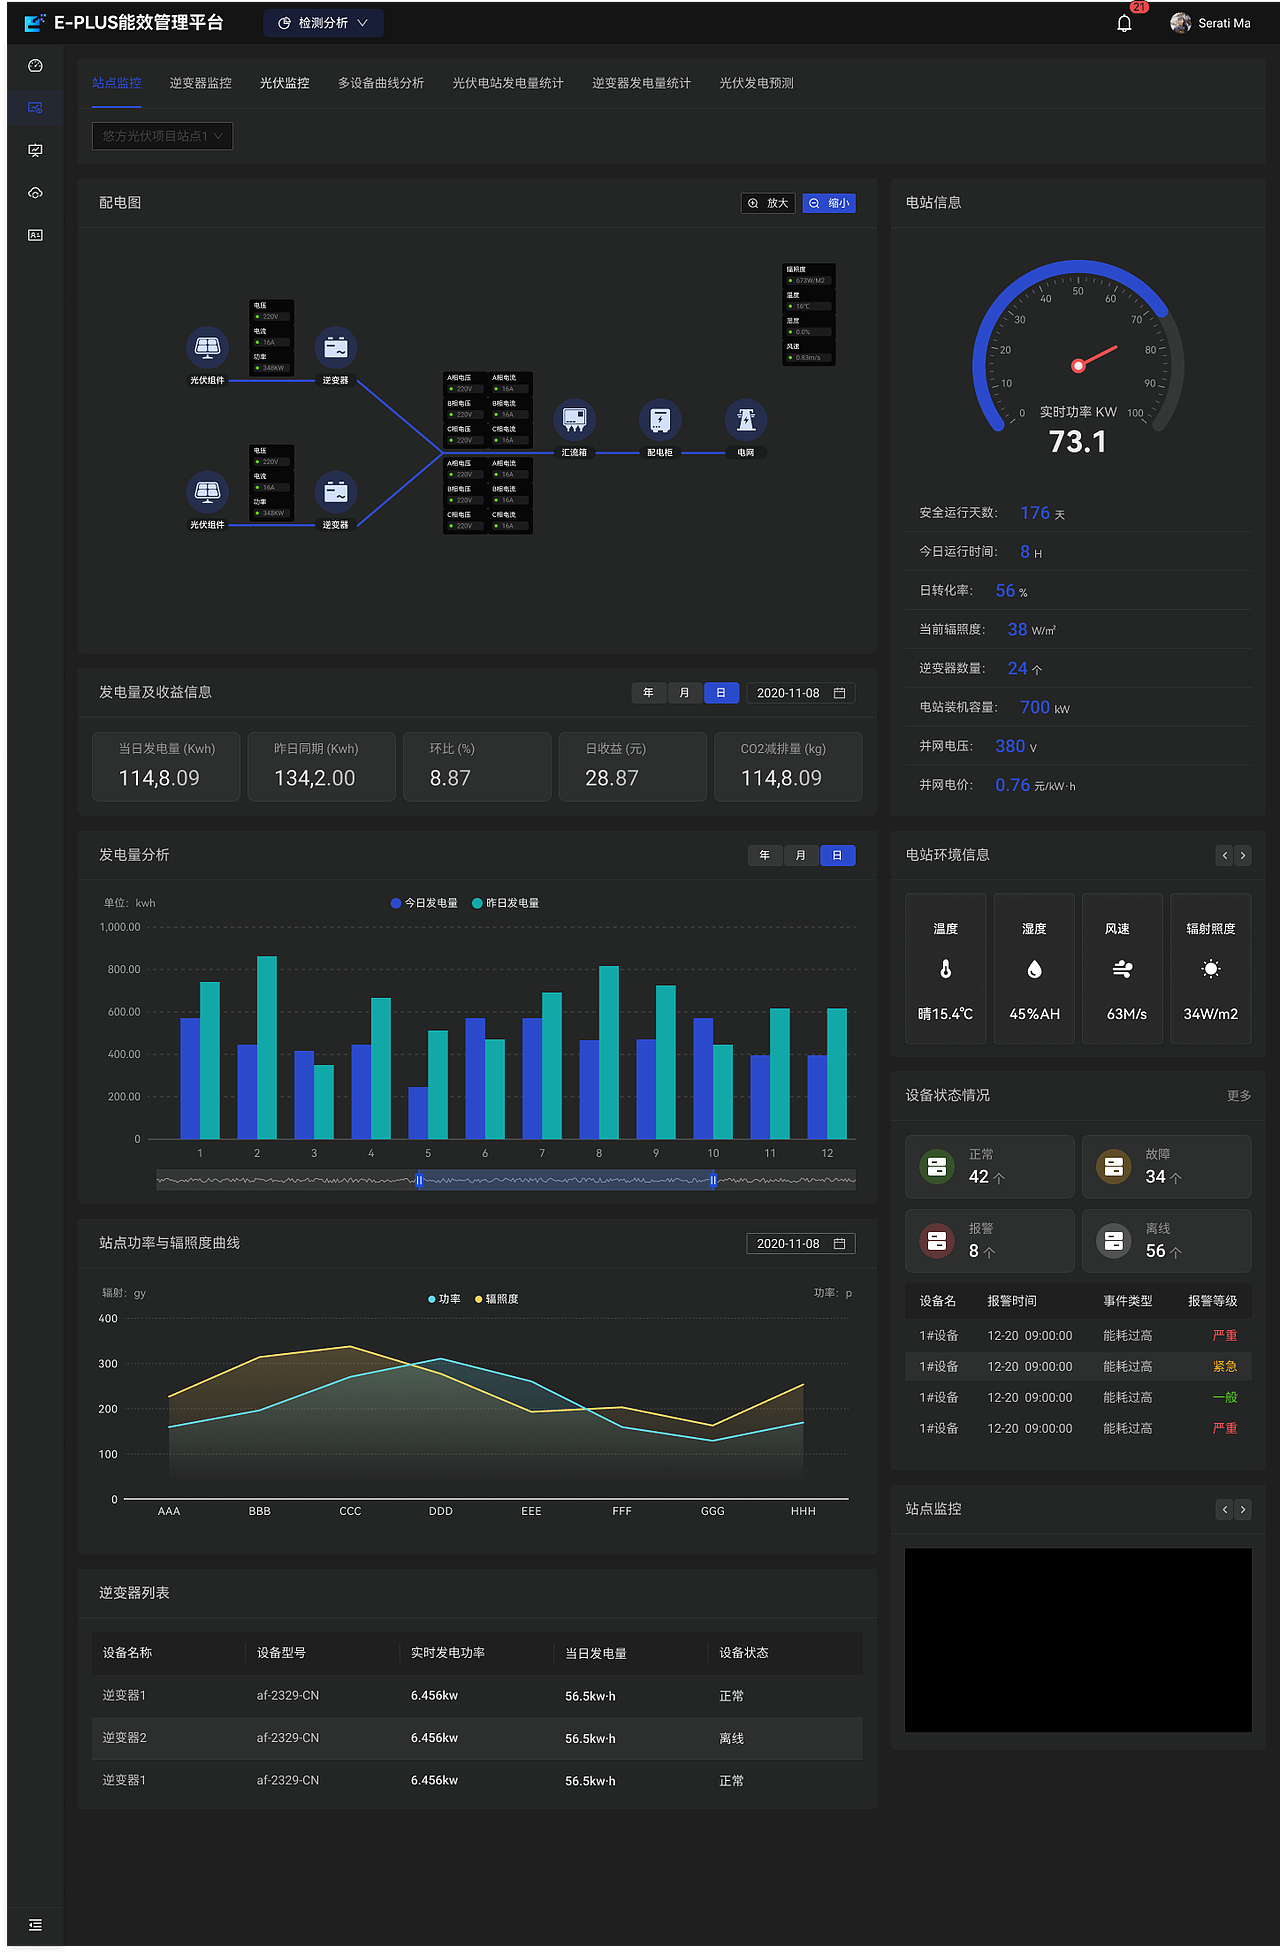Click the 更多 link in 设备状态情况

click(1239, 1096)
